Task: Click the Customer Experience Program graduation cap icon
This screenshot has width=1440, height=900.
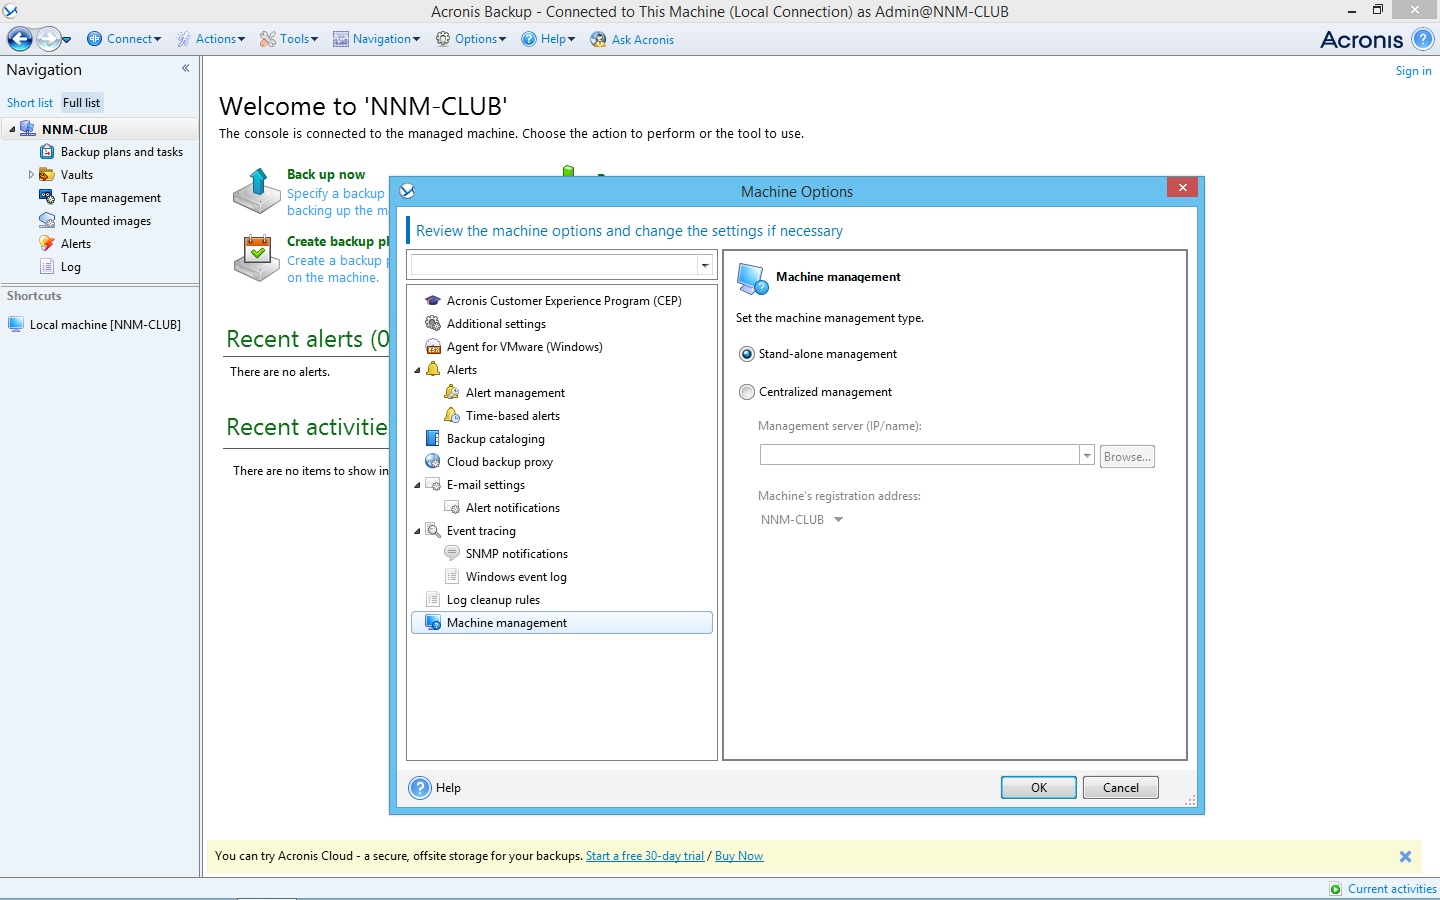Action: coord(433,301)
